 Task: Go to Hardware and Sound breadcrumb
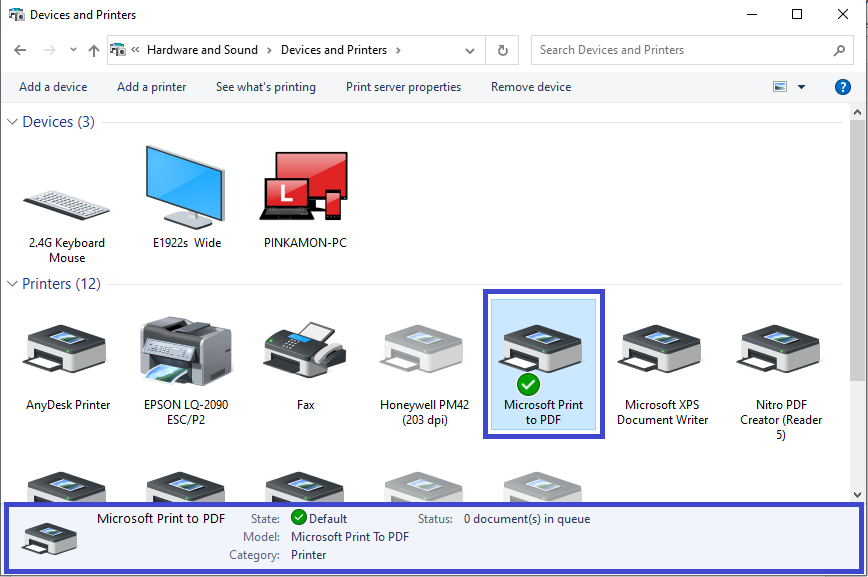click(202, 50)
